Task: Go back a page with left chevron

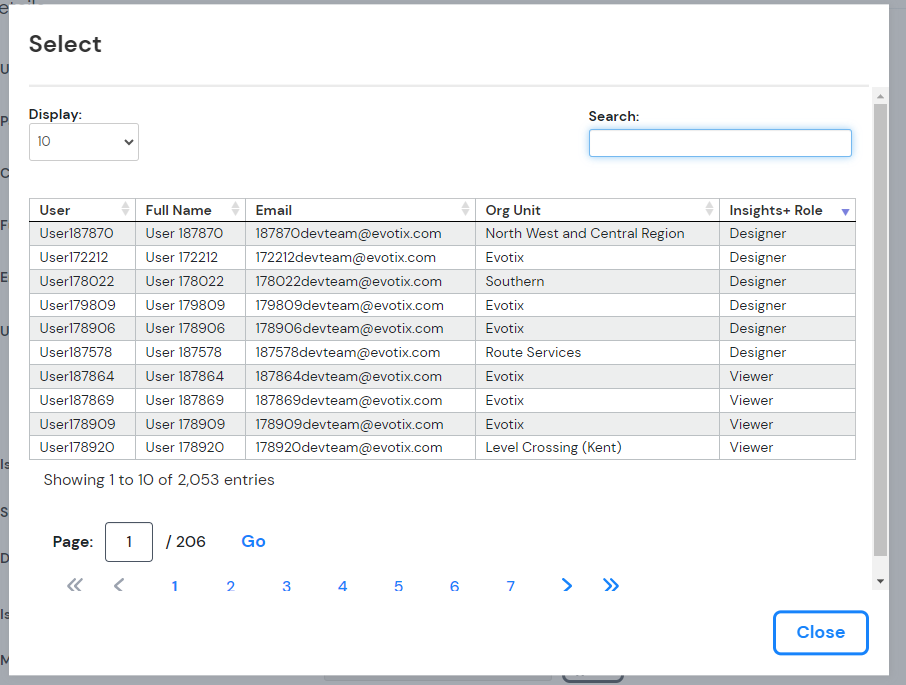Action: tap(119, 585)
